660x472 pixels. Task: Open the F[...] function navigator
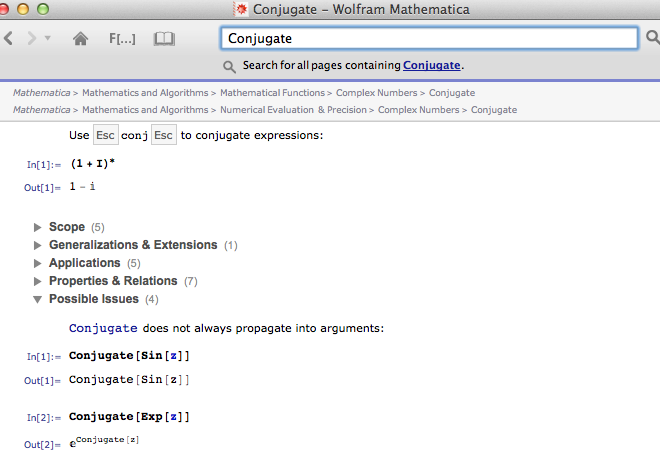[122, 39]
